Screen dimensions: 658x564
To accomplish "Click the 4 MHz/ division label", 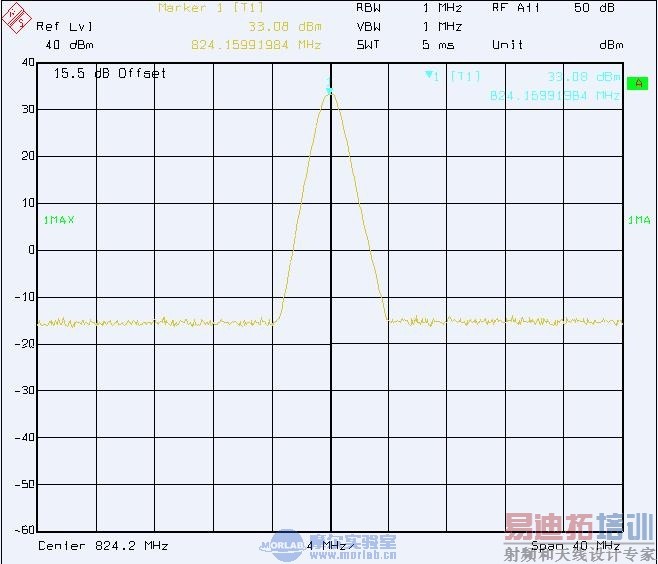I will click(330, 546).
